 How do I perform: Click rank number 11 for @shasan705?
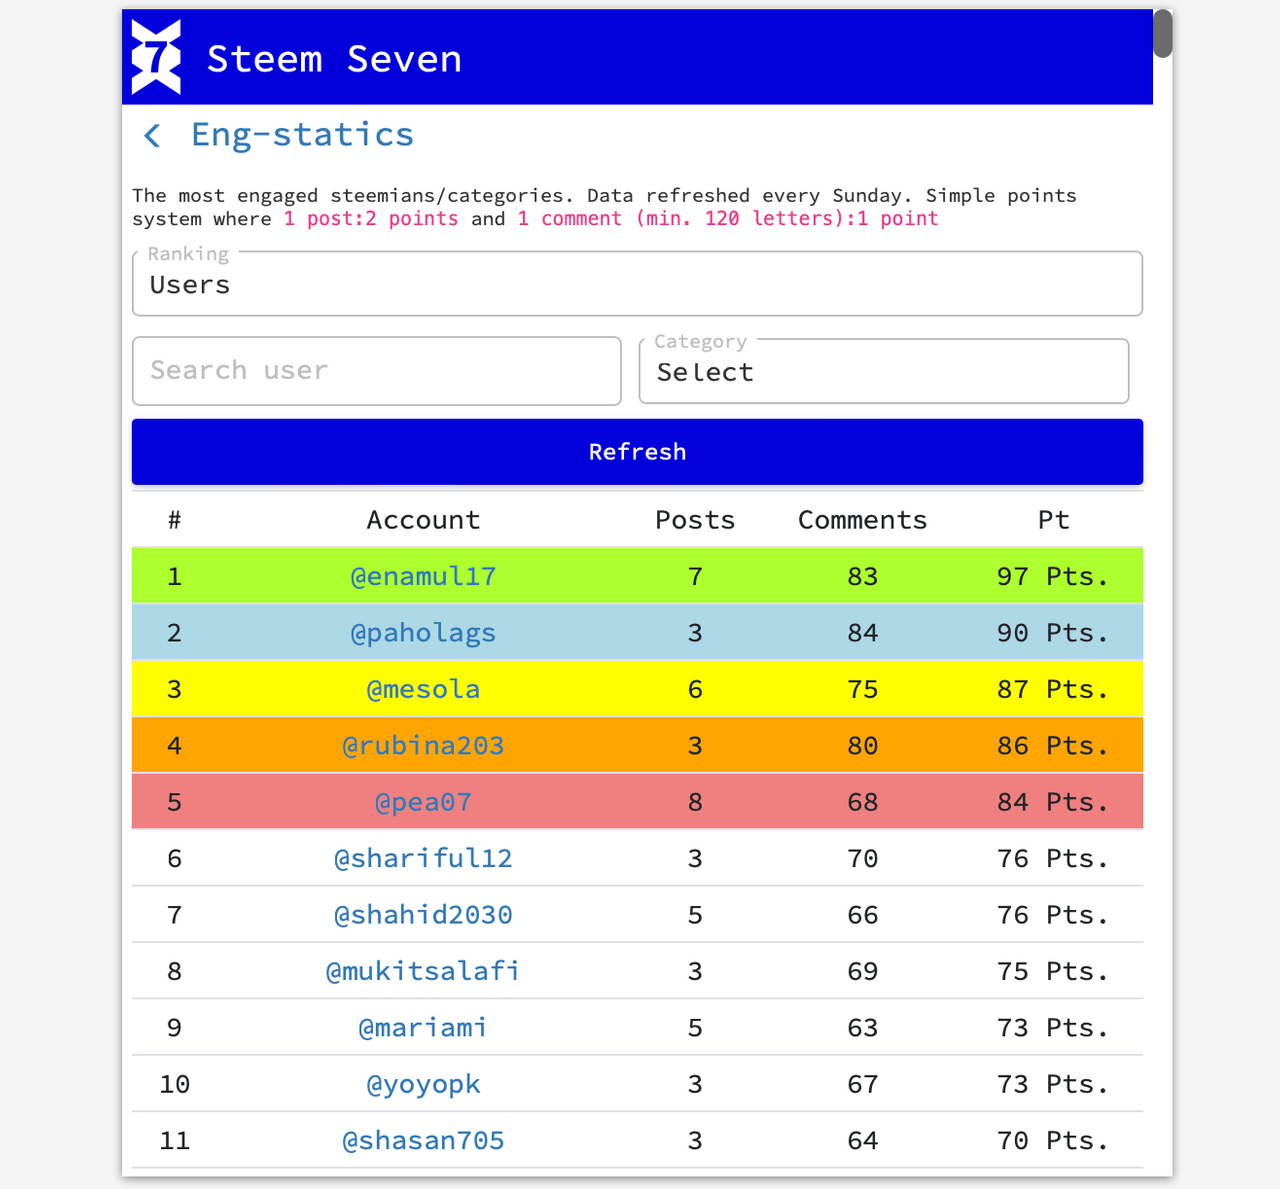(174, 1140)
